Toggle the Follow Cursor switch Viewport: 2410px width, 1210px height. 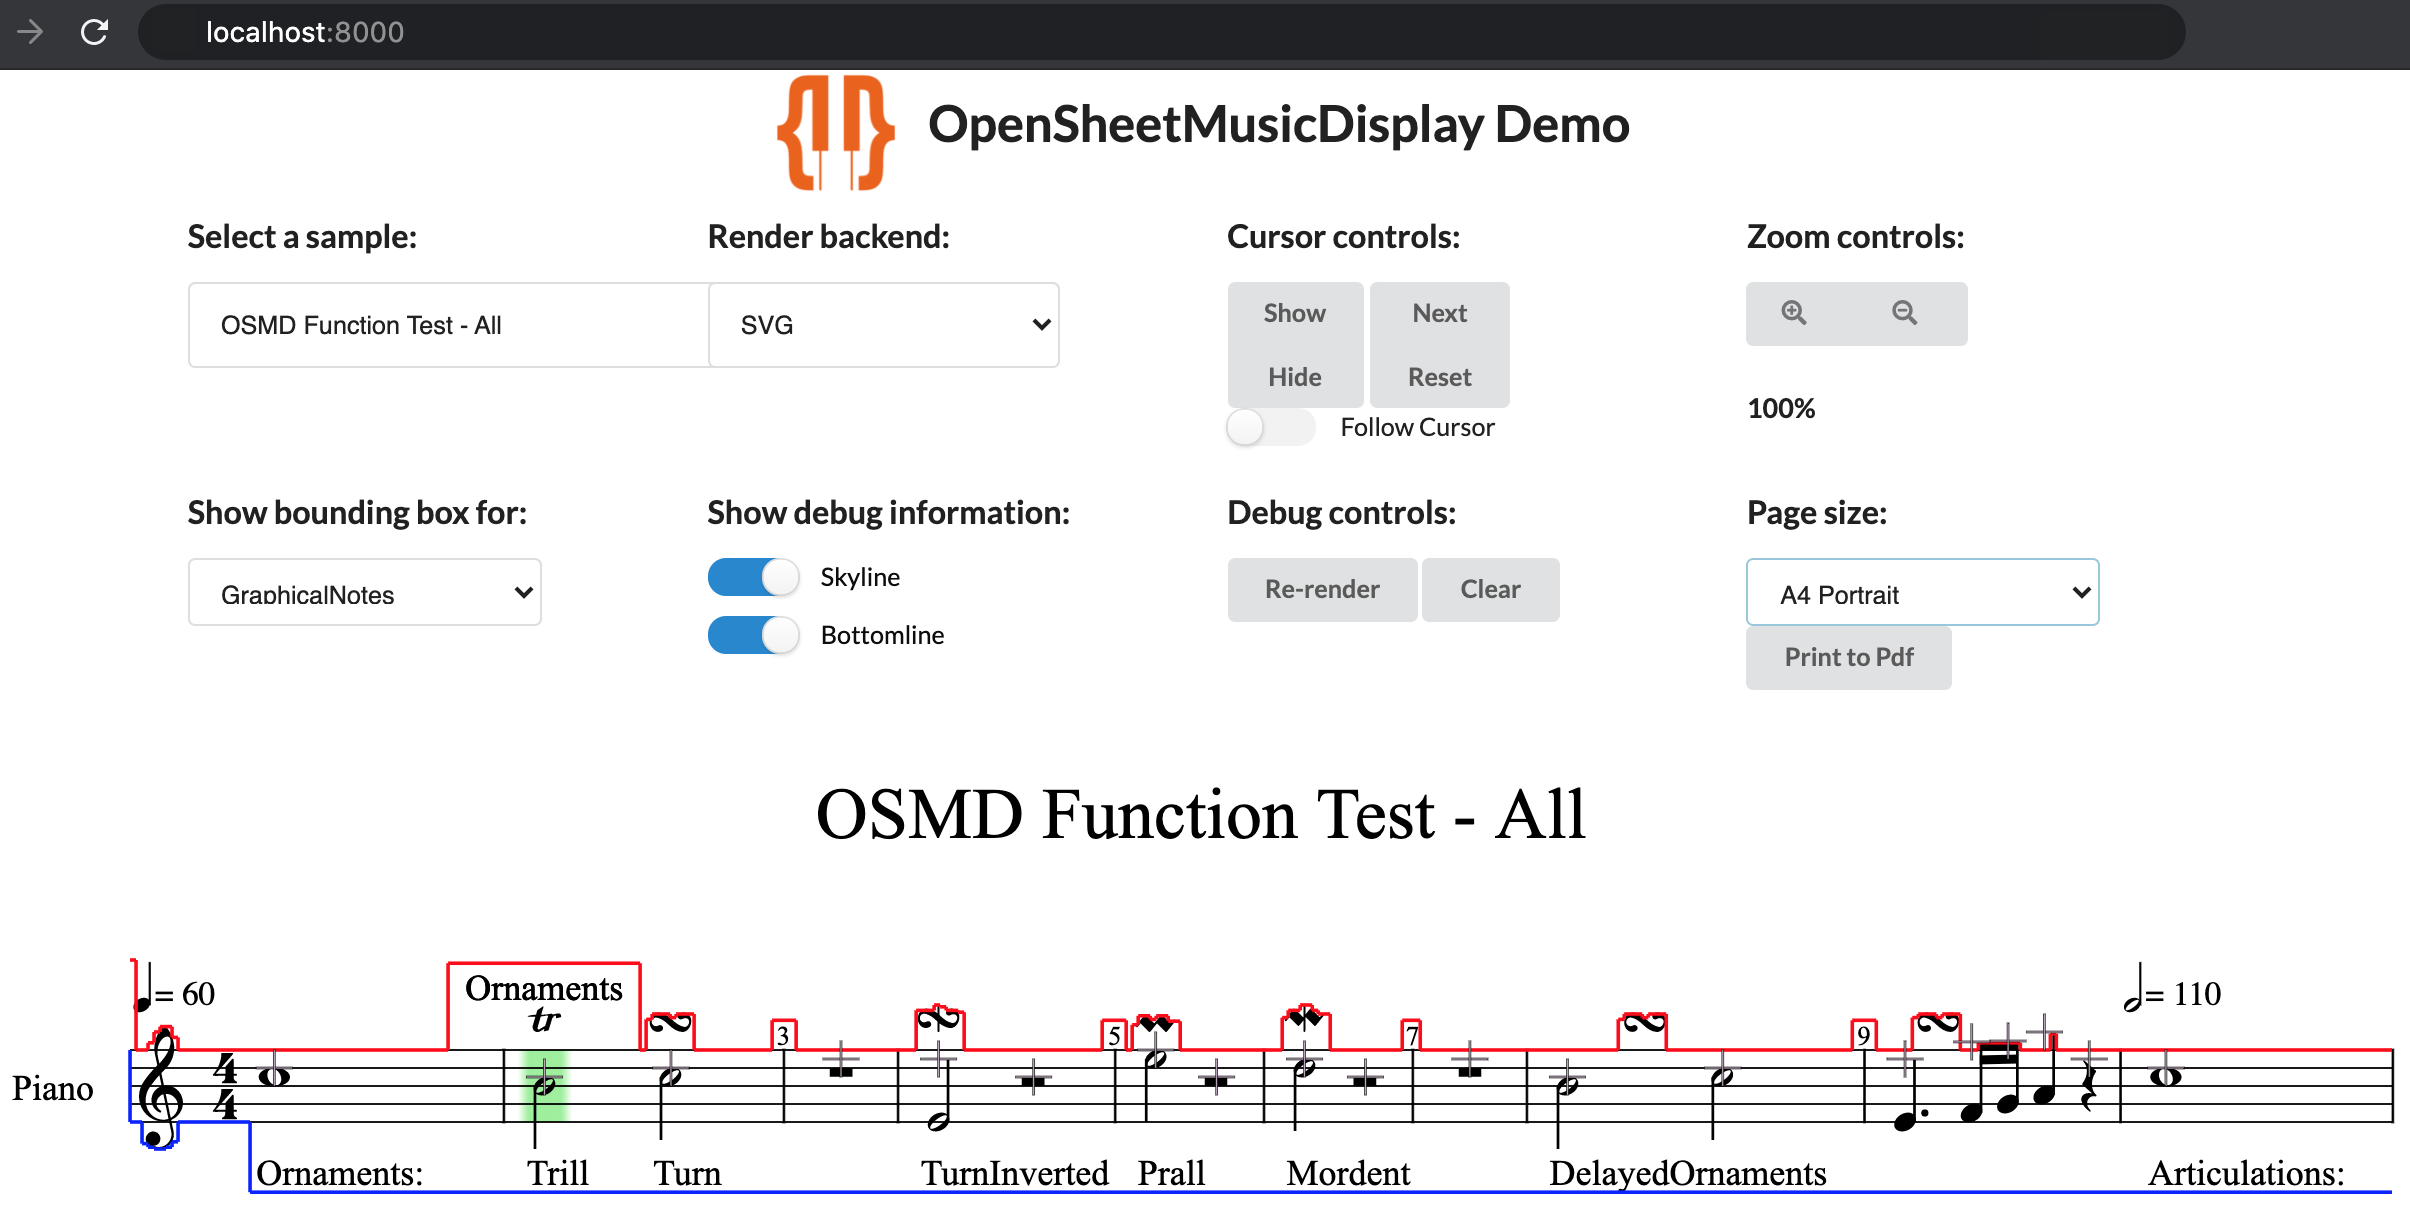pyautogui.click(x=1270, y=427)
